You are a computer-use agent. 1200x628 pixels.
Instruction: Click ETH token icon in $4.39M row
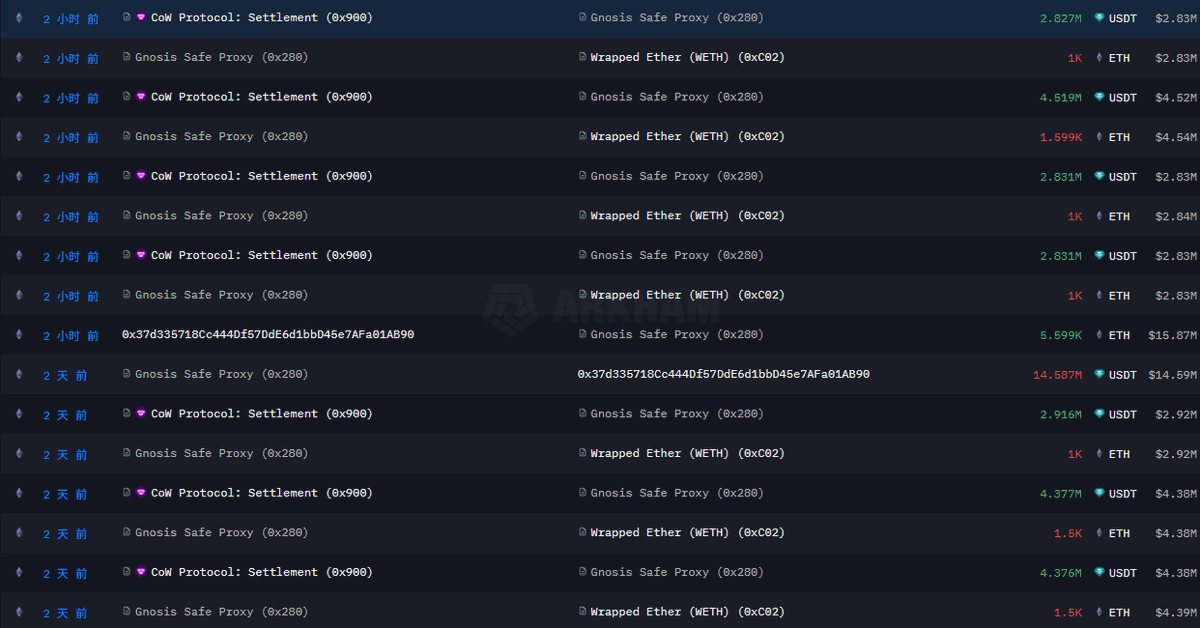point(1099,612)
